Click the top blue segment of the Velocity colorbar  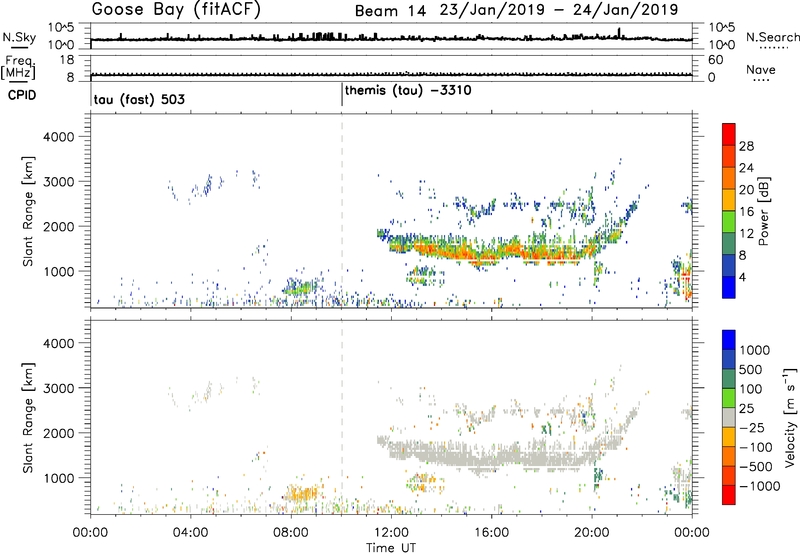click(729, 340)
